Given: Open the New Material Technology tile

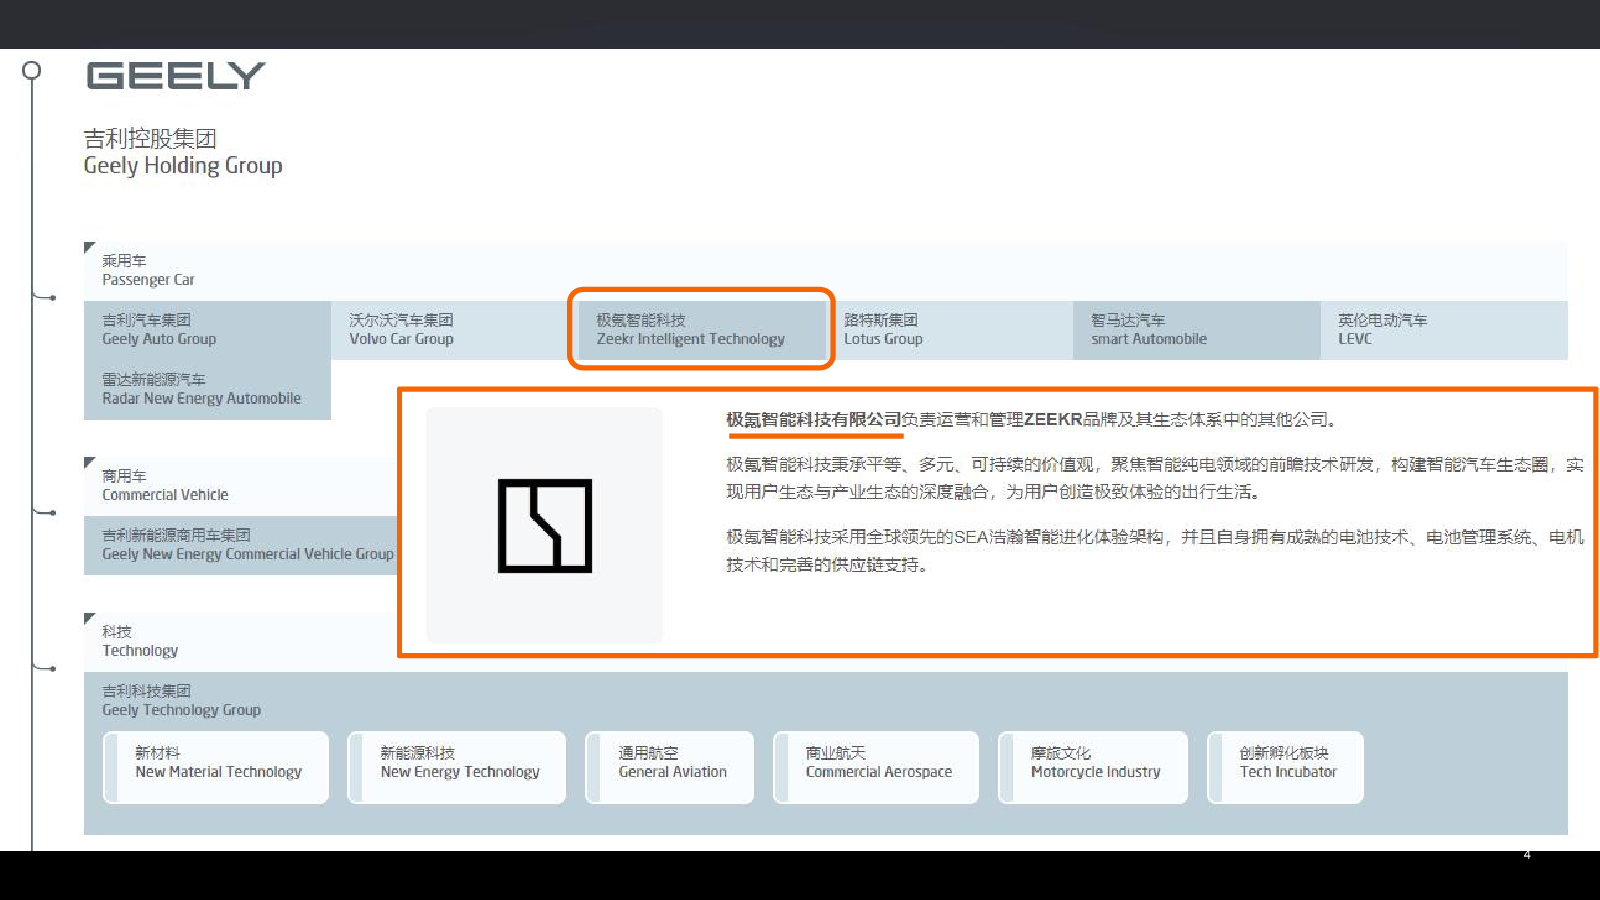Looking at the screenshot, I should tap(216, 767).
